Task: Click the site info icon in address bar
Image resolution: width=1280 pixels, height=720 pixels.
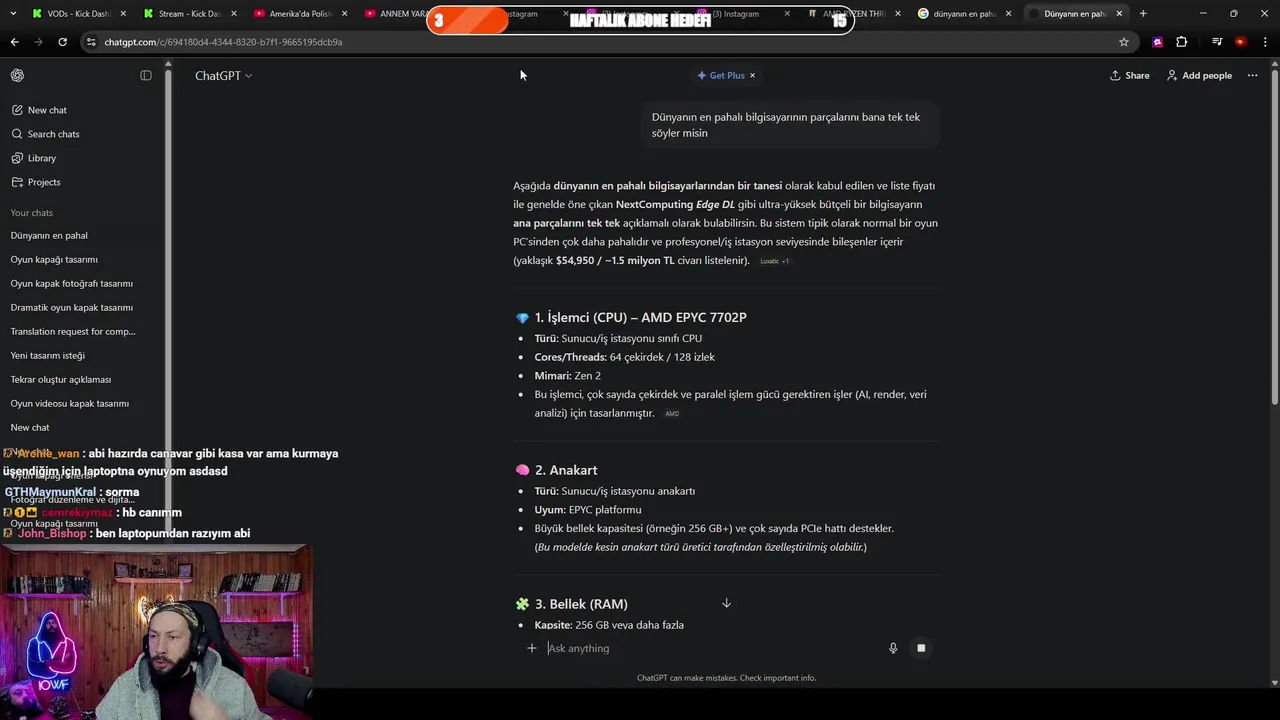Action: tap(91, 42)
